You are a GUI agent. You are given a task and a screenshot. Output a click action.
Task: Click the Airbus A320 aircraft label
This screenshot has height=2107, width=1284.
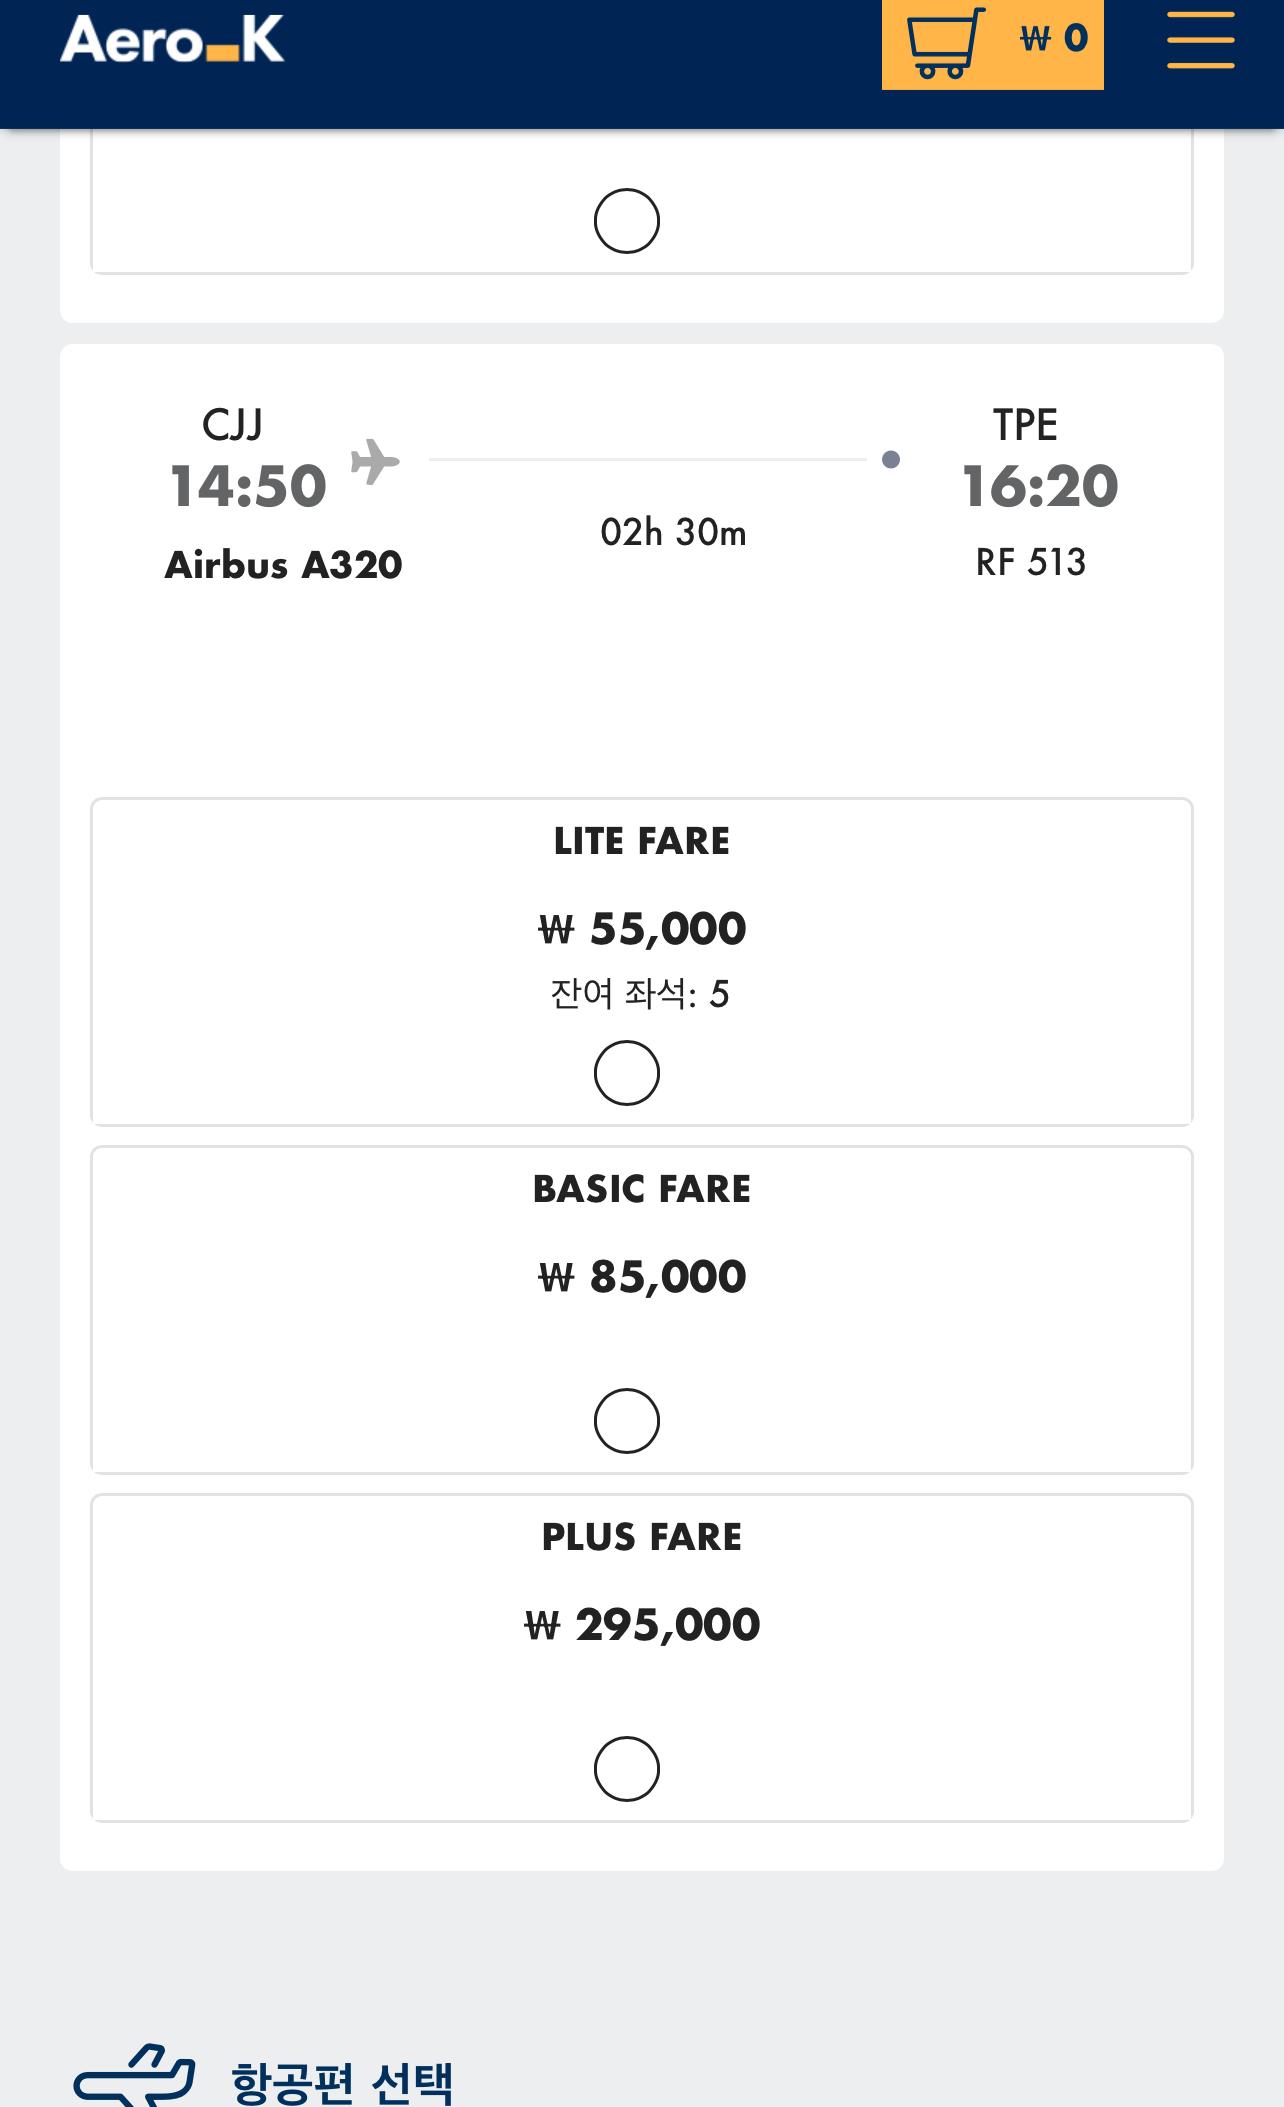(x=284, y=565)
